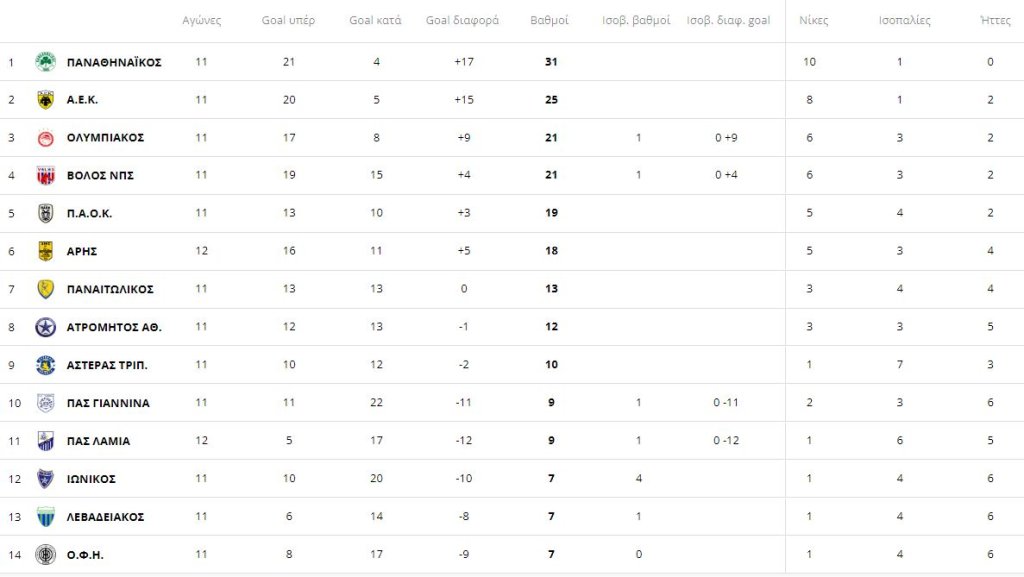Click the Άρης yellow club crest
Screen dimensions: 1024x577
[45, 251]
